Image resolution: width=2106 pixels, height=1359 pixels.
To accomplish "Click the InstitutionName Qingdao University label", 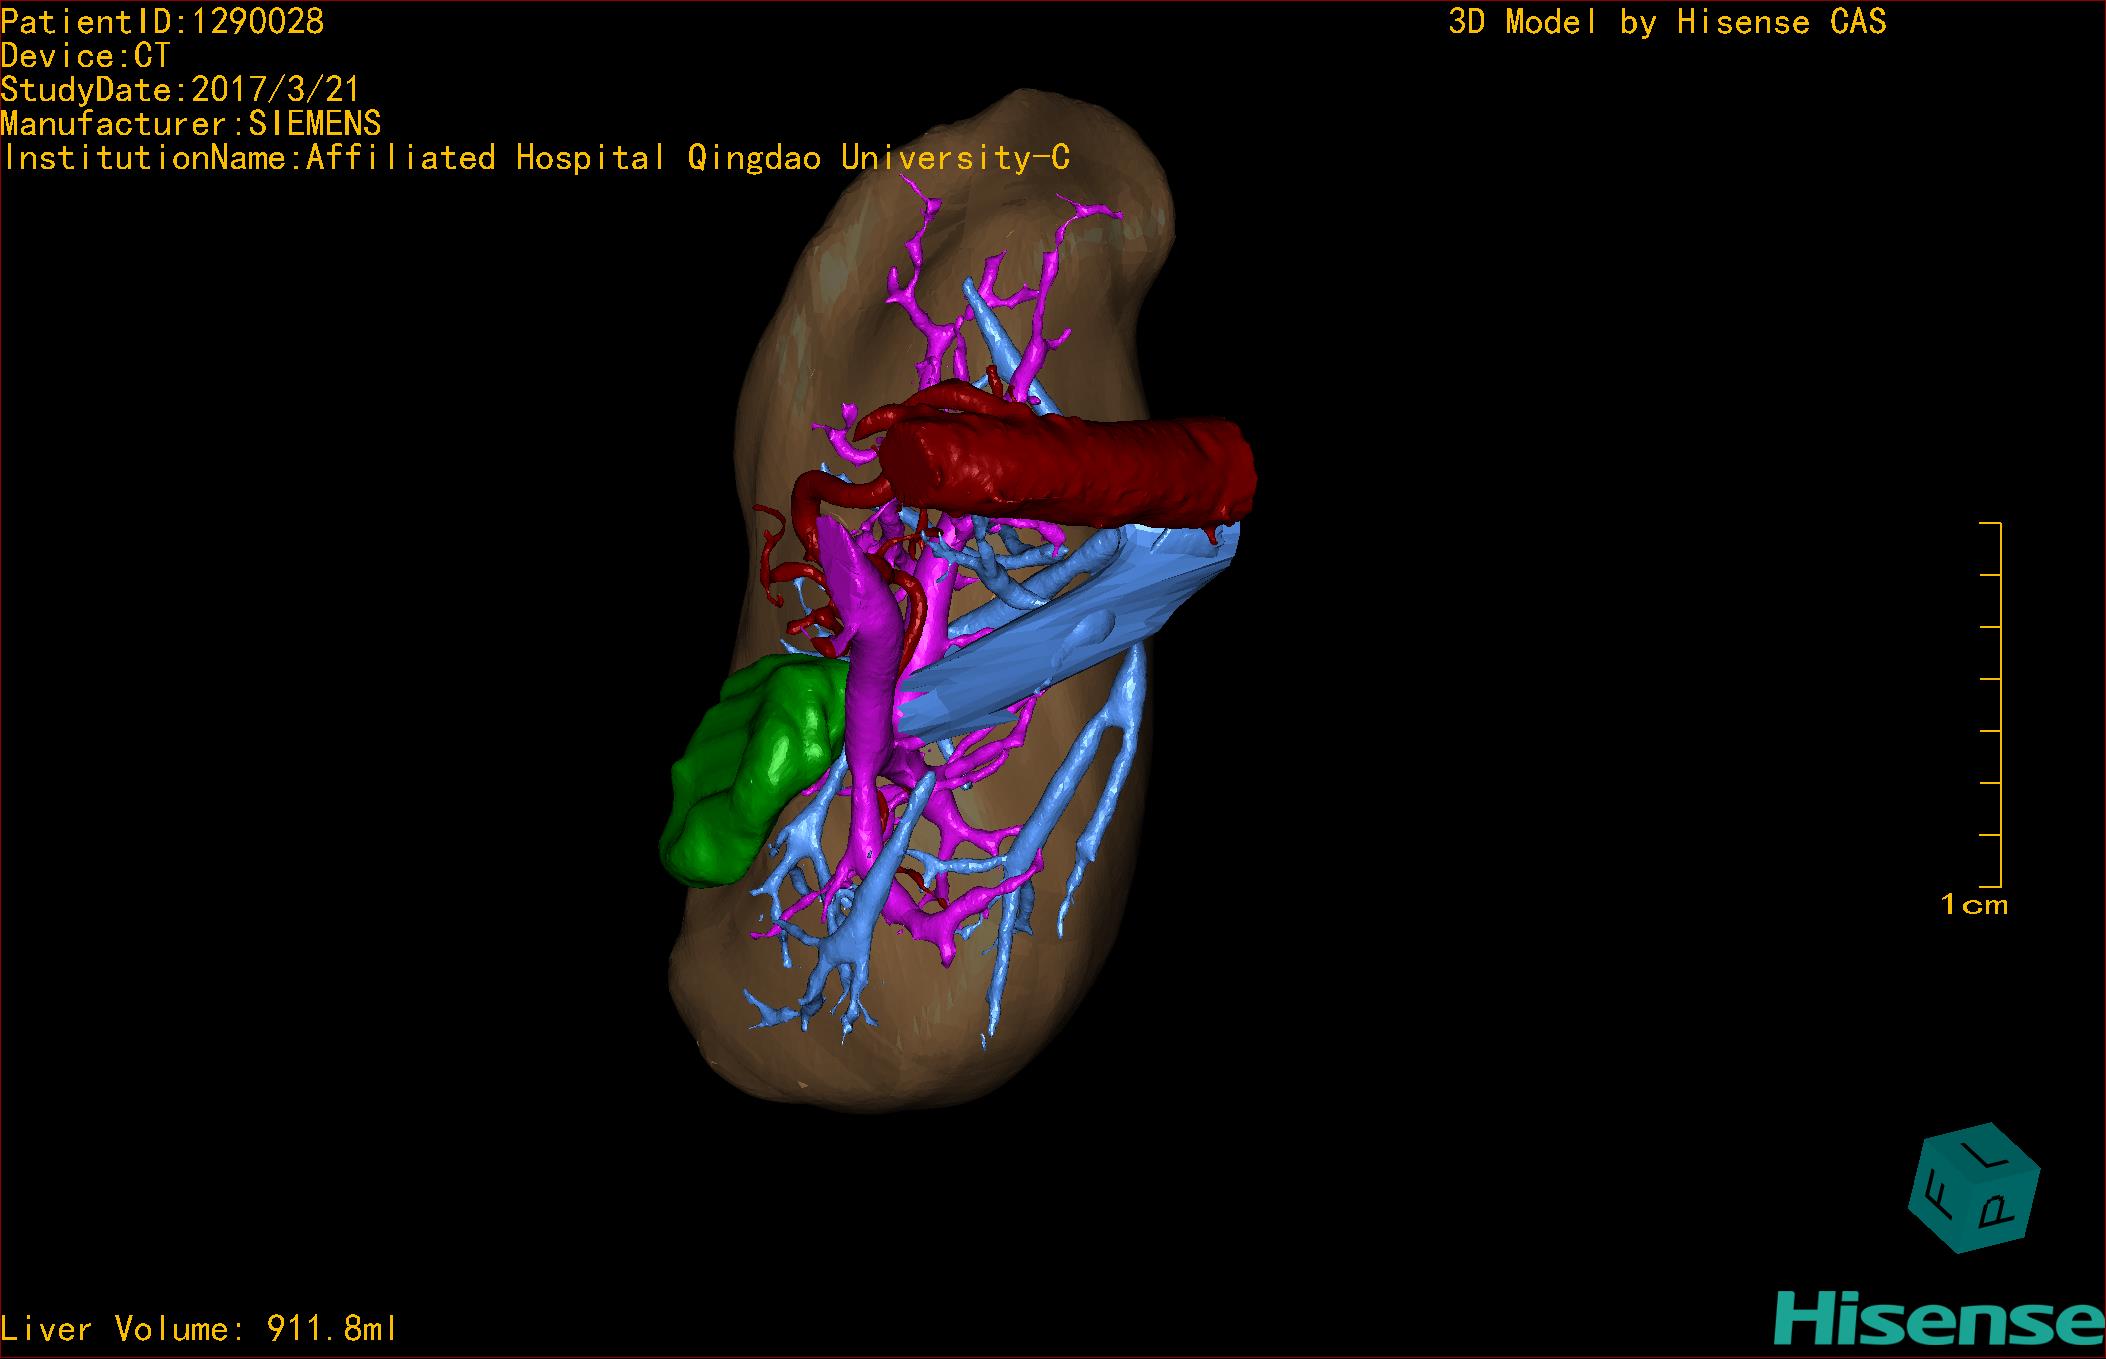I will pyautogui.click(x=536, y=157).
